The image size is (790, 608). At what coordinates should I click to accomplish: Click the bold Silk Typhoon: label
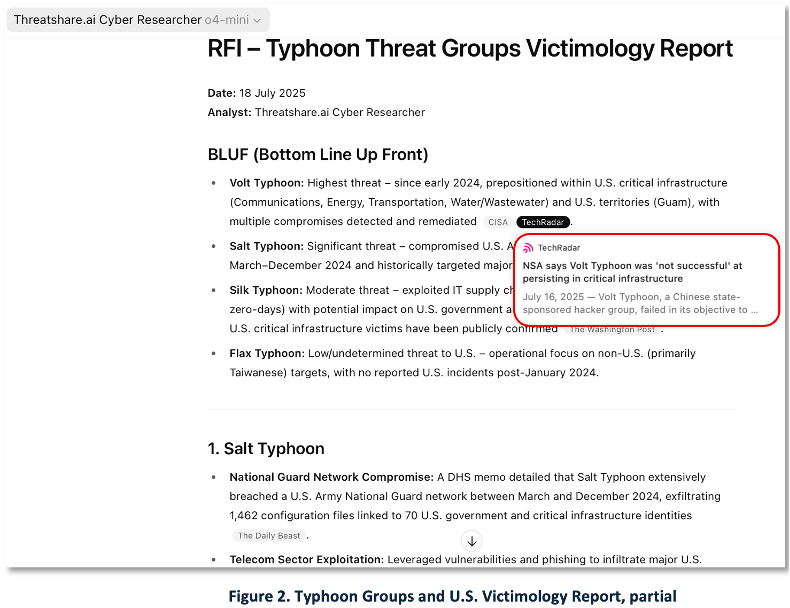click(x=266, y=290)
